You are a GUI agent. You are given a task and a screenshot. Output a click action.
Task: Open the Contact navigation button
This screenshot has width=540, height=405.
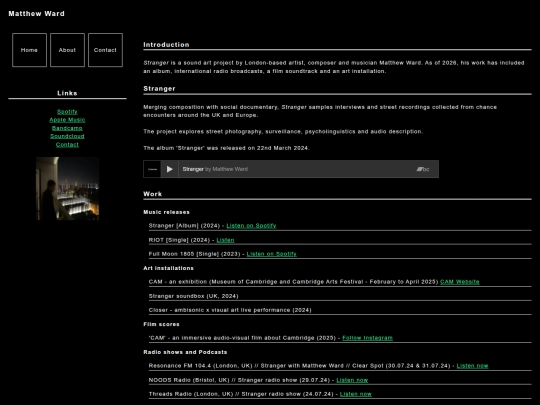tap(105, 50)
